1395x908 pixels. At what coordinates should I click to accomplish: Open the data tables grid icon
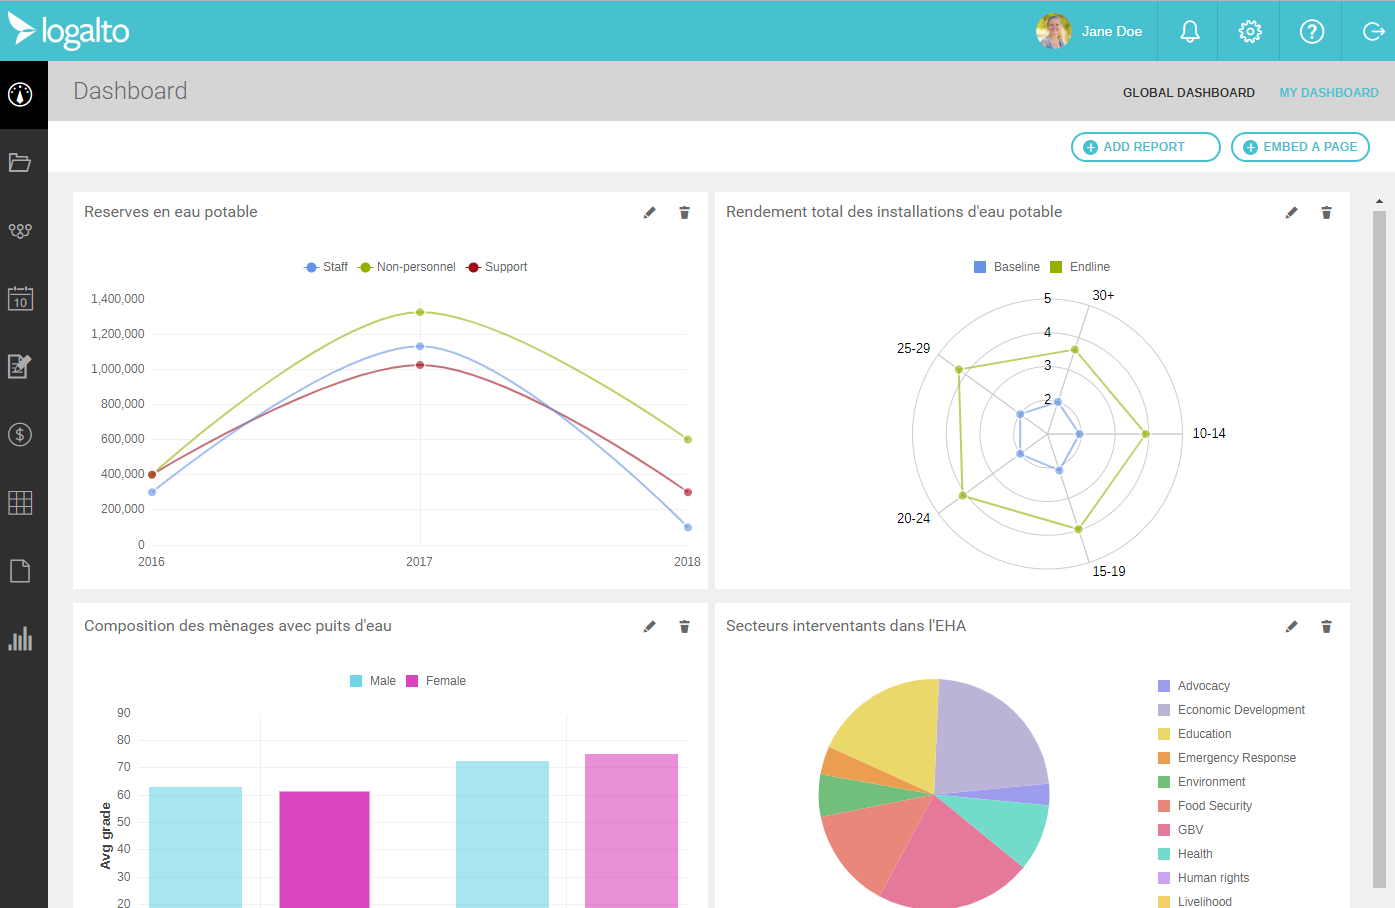(x=20, y=502)
